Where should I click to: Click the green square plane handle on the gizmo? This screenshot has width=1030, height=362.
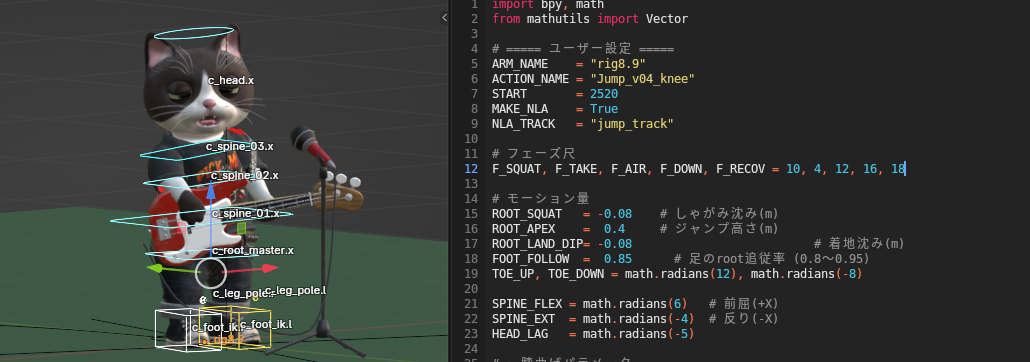(x=241, y=228)
